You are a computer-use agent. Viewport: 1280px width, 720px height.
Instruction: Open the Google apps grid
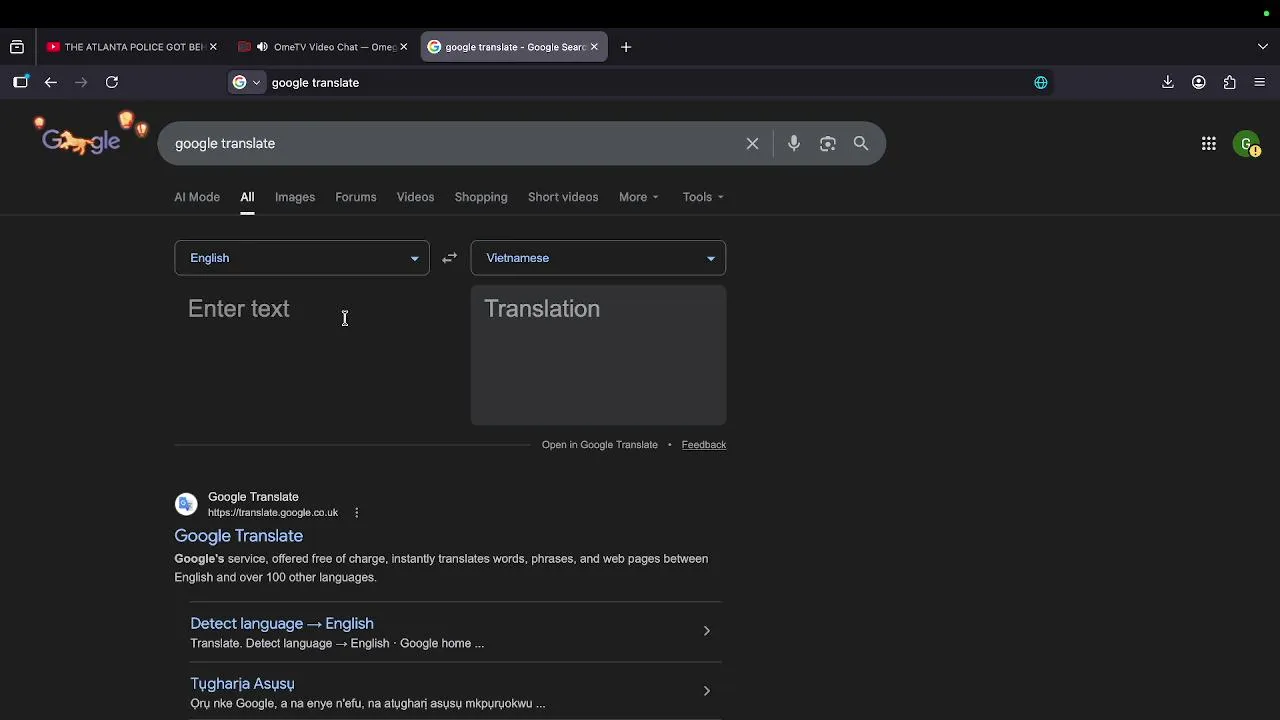(x=1209, y=144)
